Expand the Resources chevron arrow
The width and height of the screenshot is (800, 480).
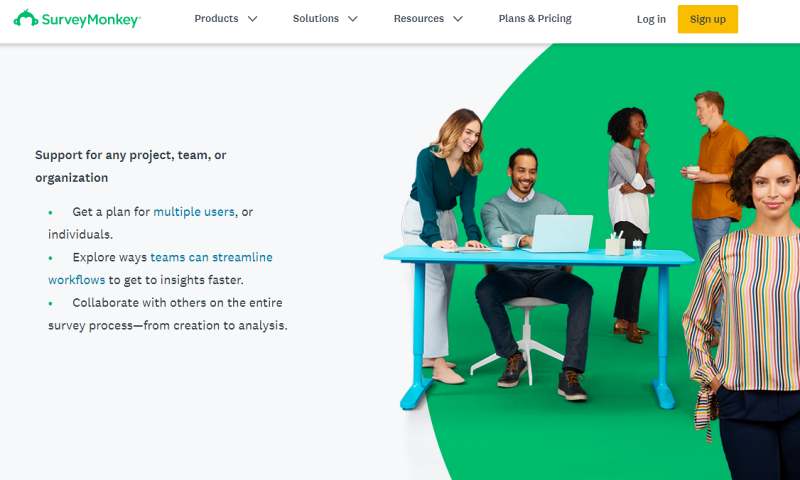[x=458, y=19]
